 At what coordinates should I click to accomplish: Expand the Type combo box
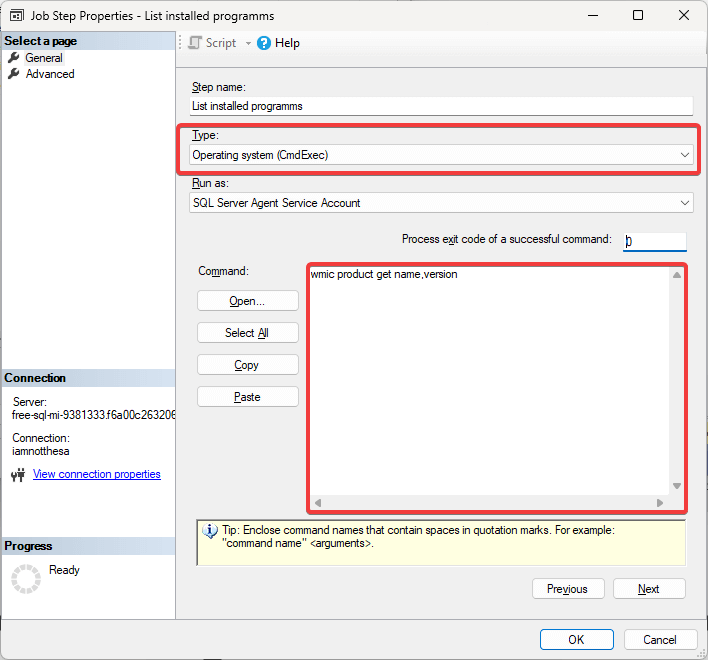[441, 155]
